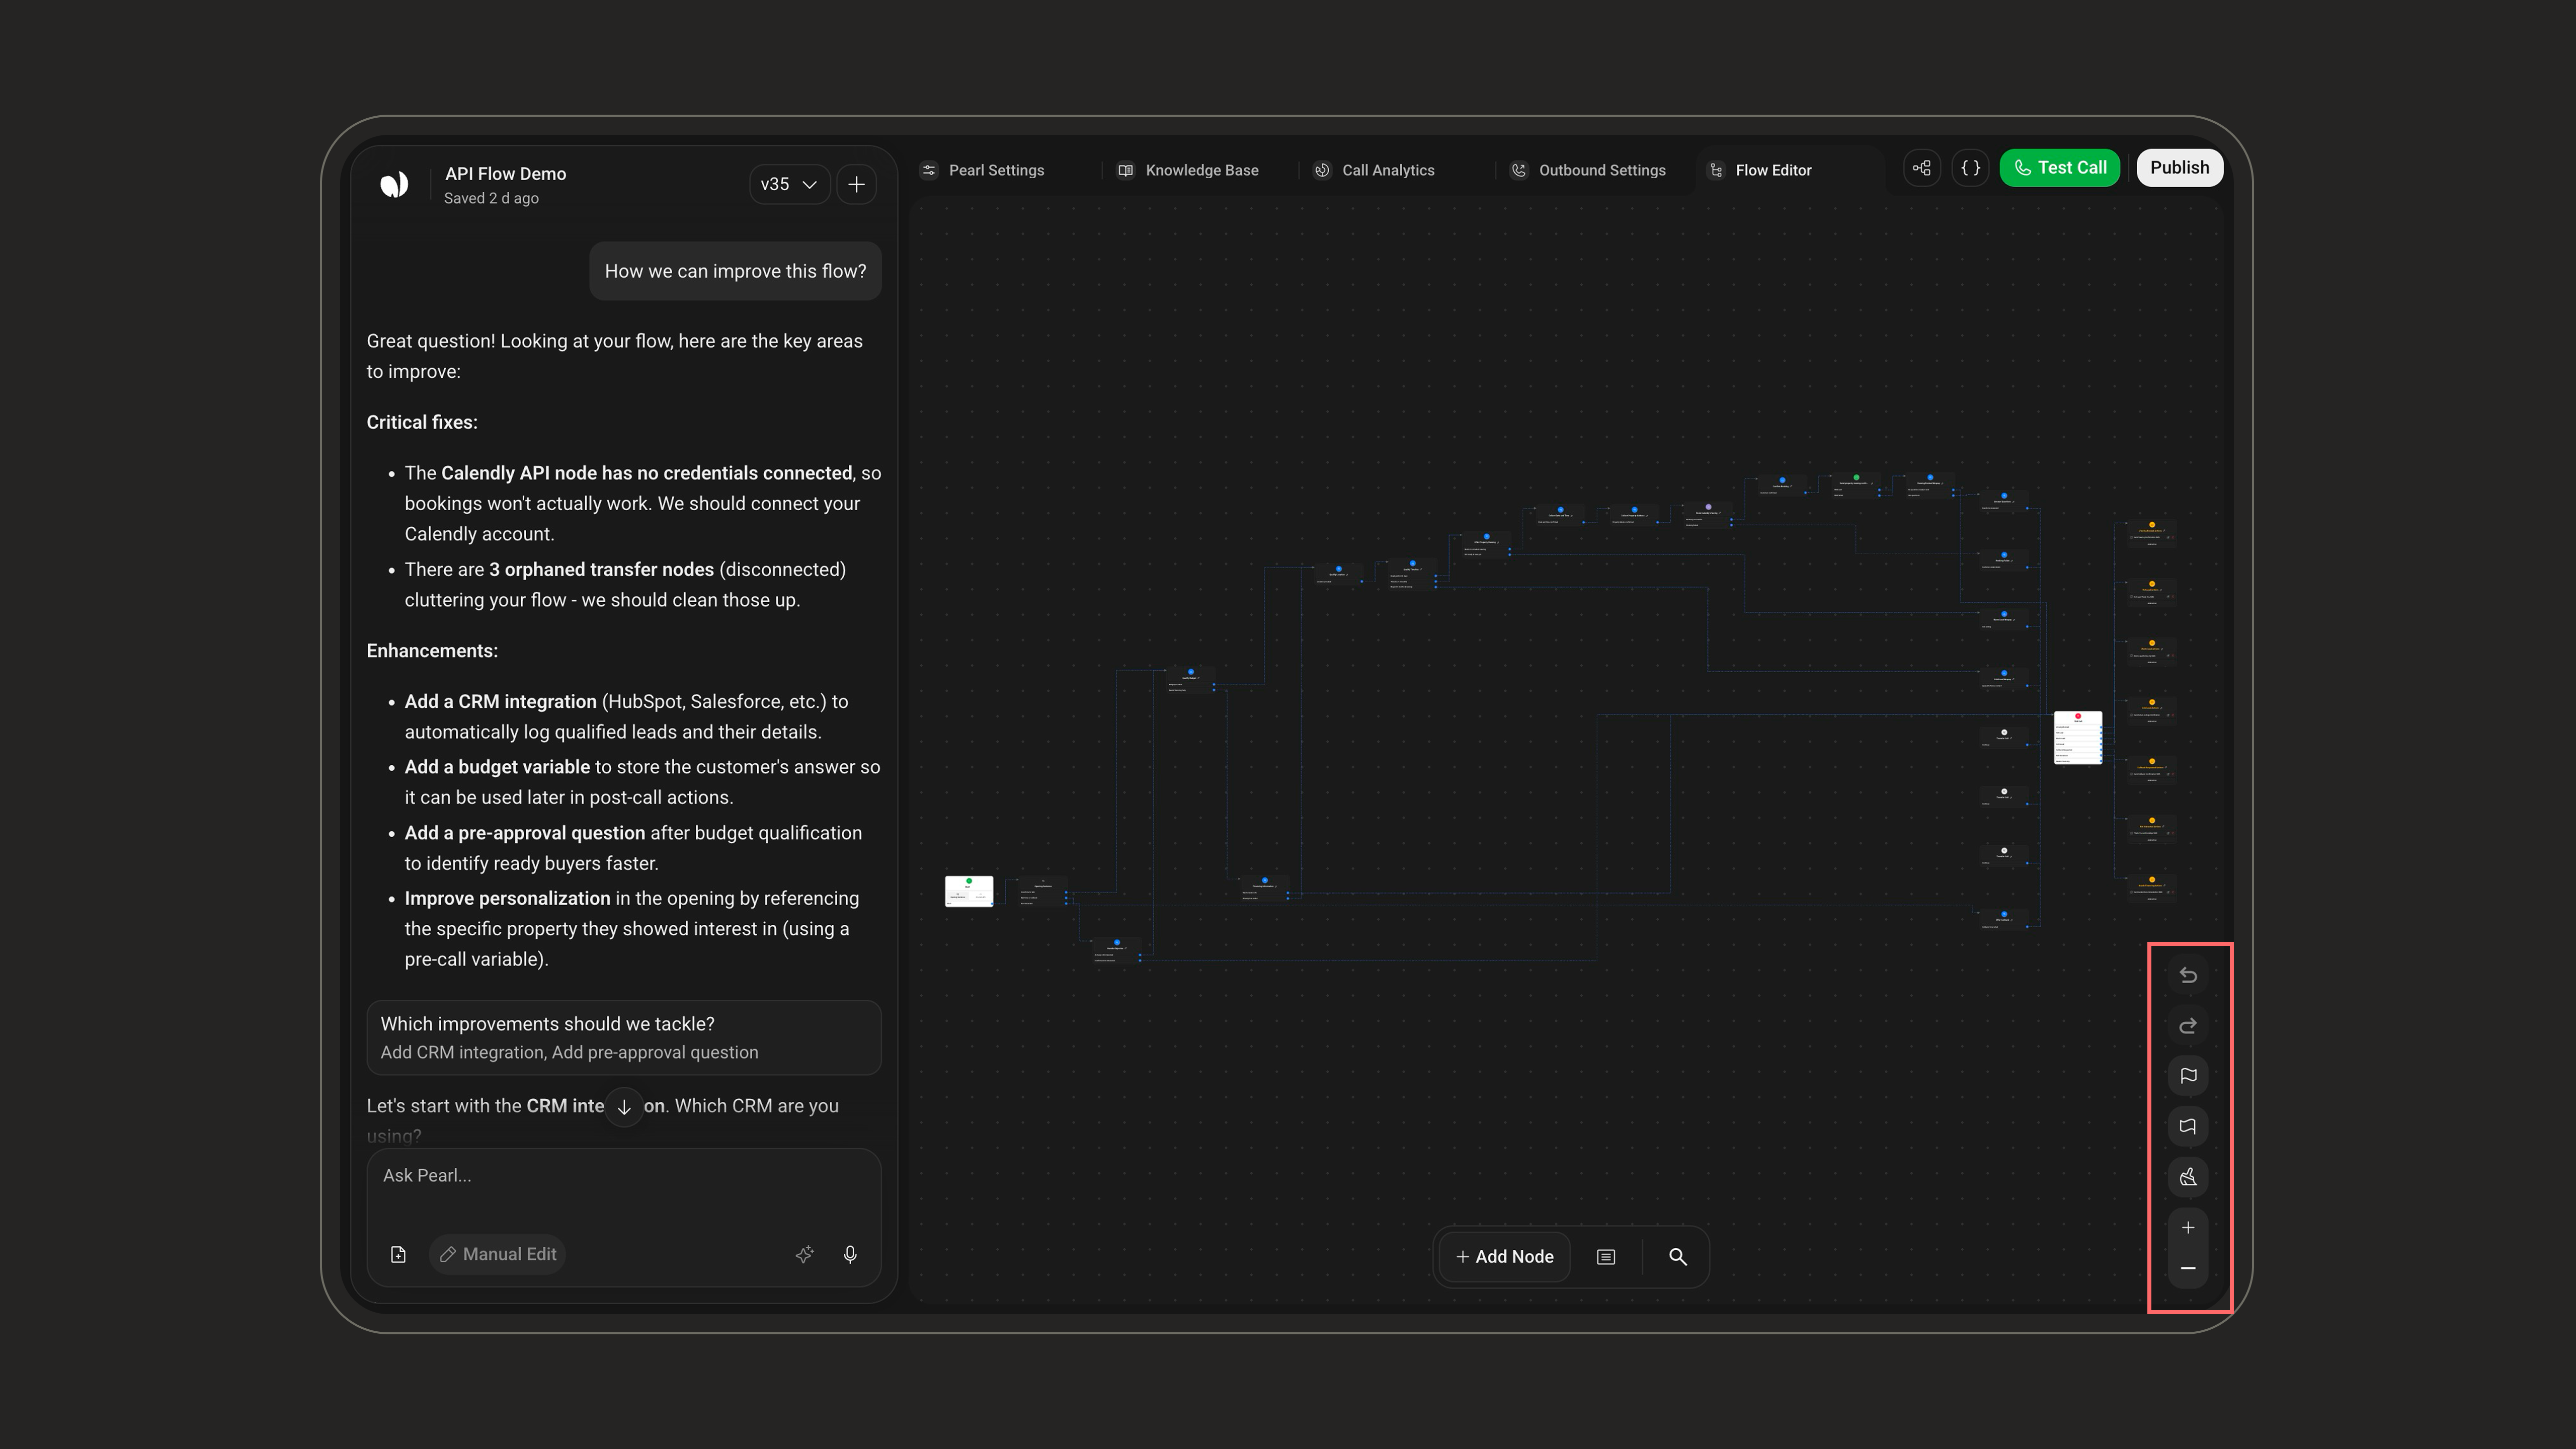Click the 'Critical fixes:' heading
This screenshot has height=1449, width=2576.
(422, 422)
